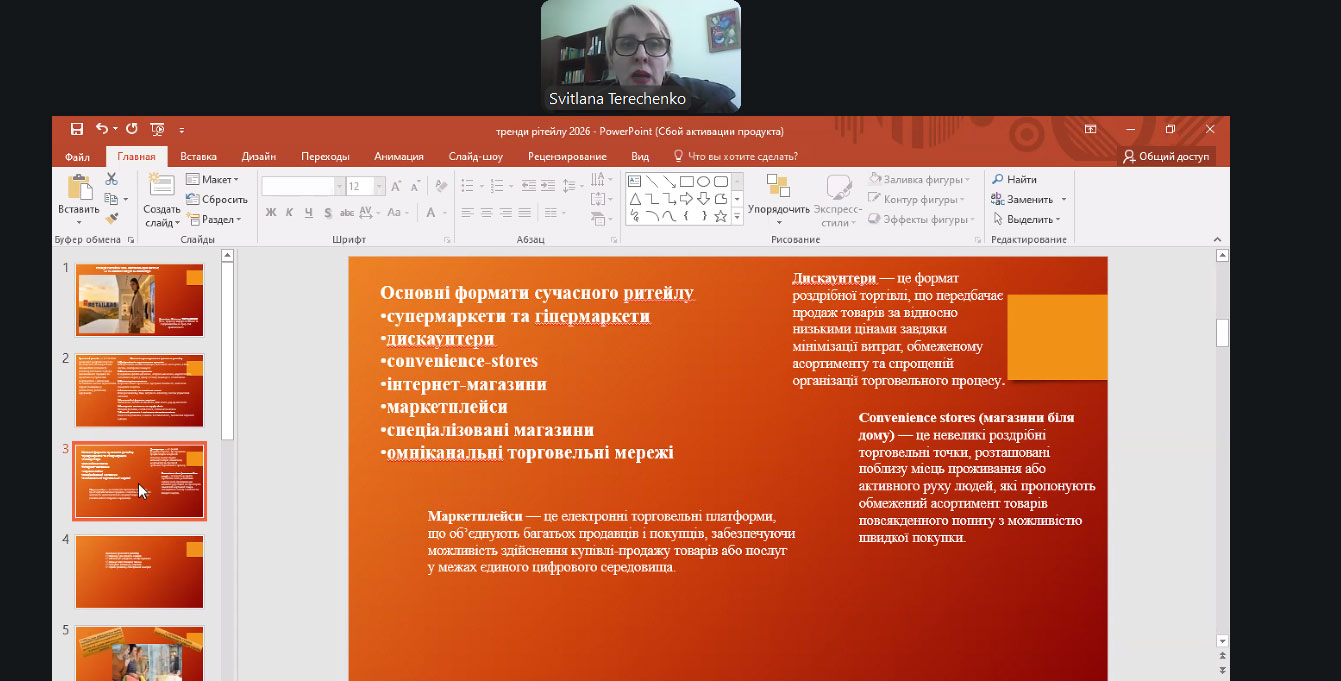
Task: Click the Undo arrow icon
Action: (102, 129)
